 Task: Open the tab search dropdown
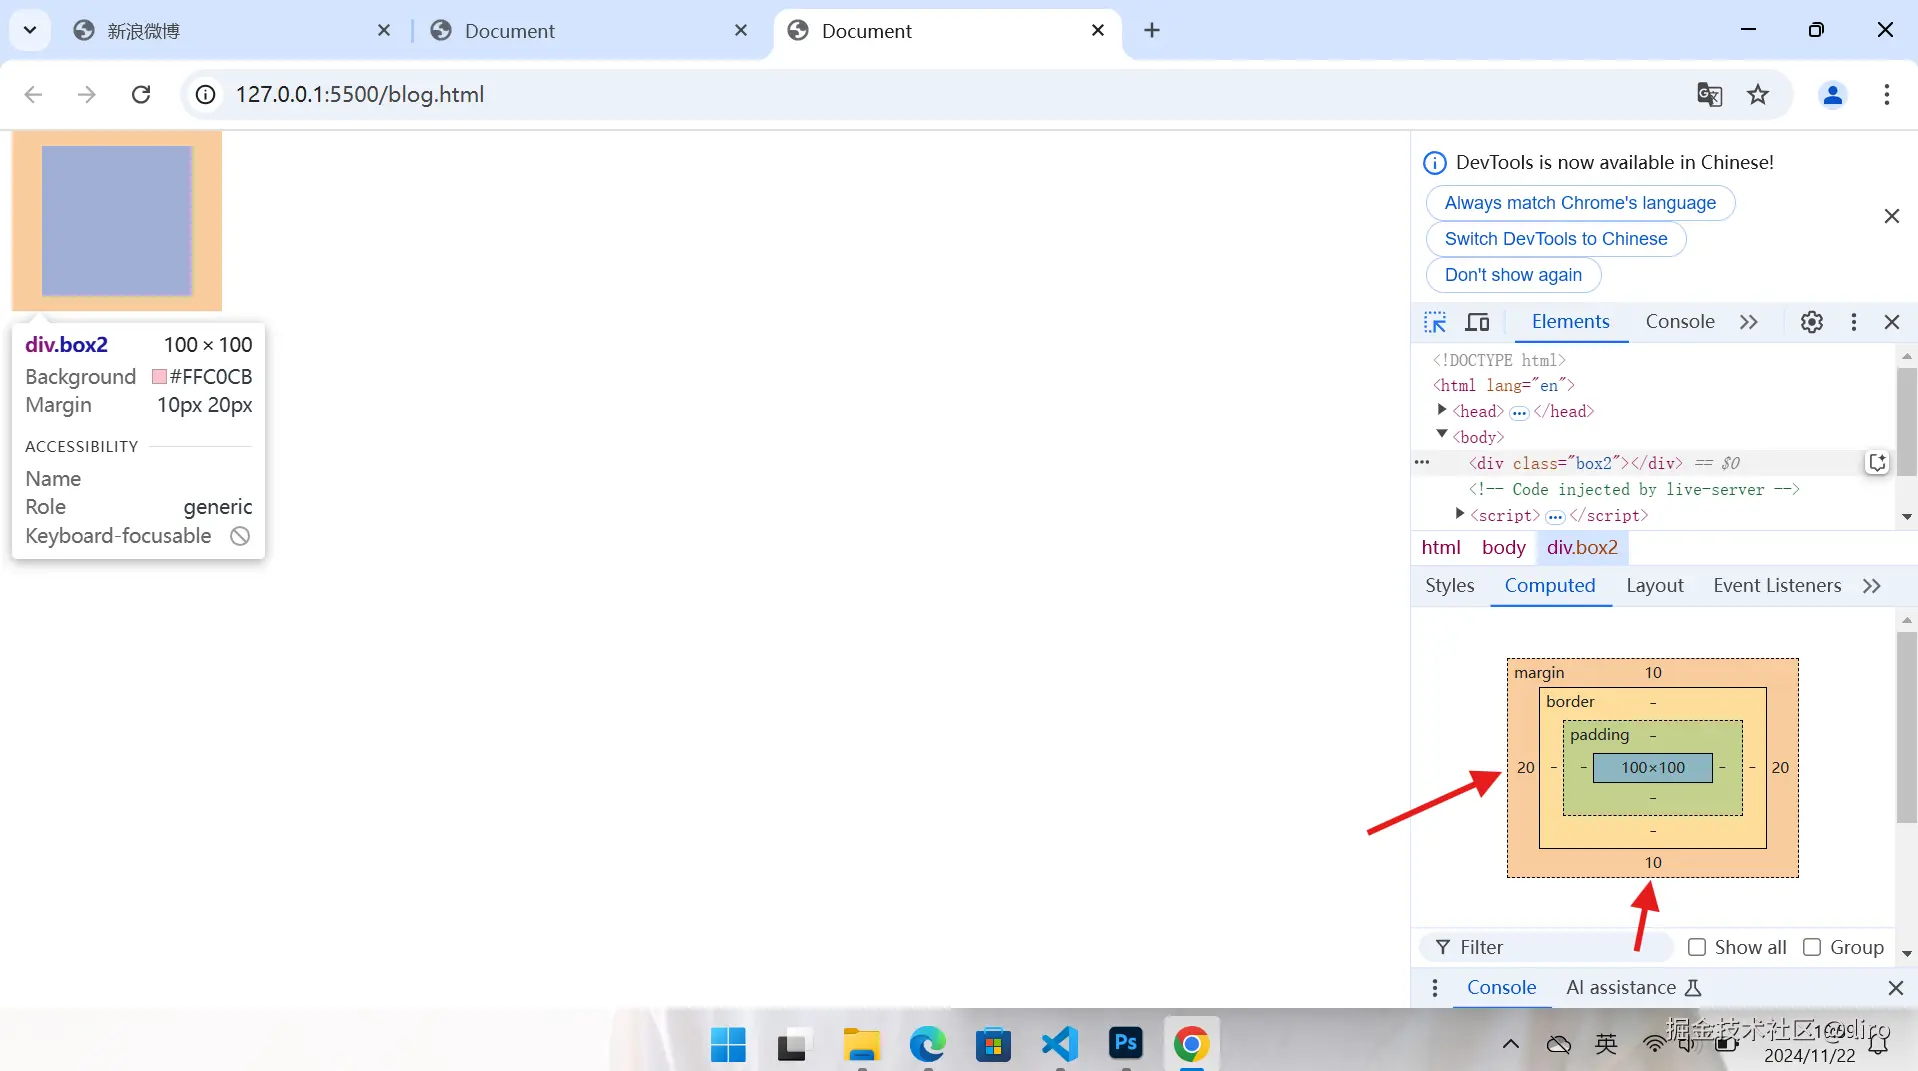[x=30, y=30]
